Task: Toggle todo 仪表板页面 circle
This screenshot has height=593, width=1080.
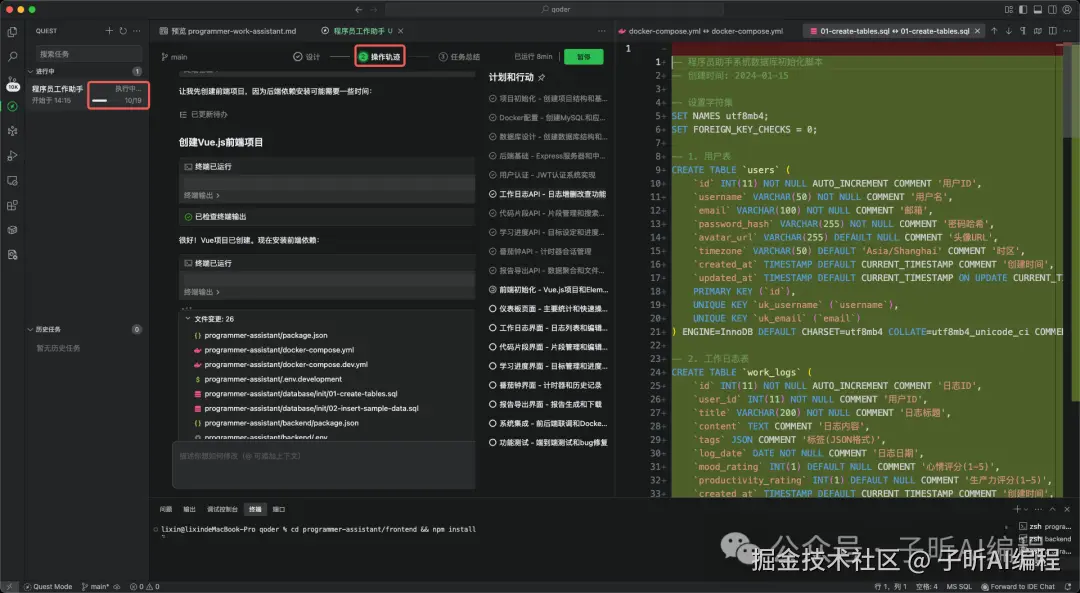Action: [492, 309]
